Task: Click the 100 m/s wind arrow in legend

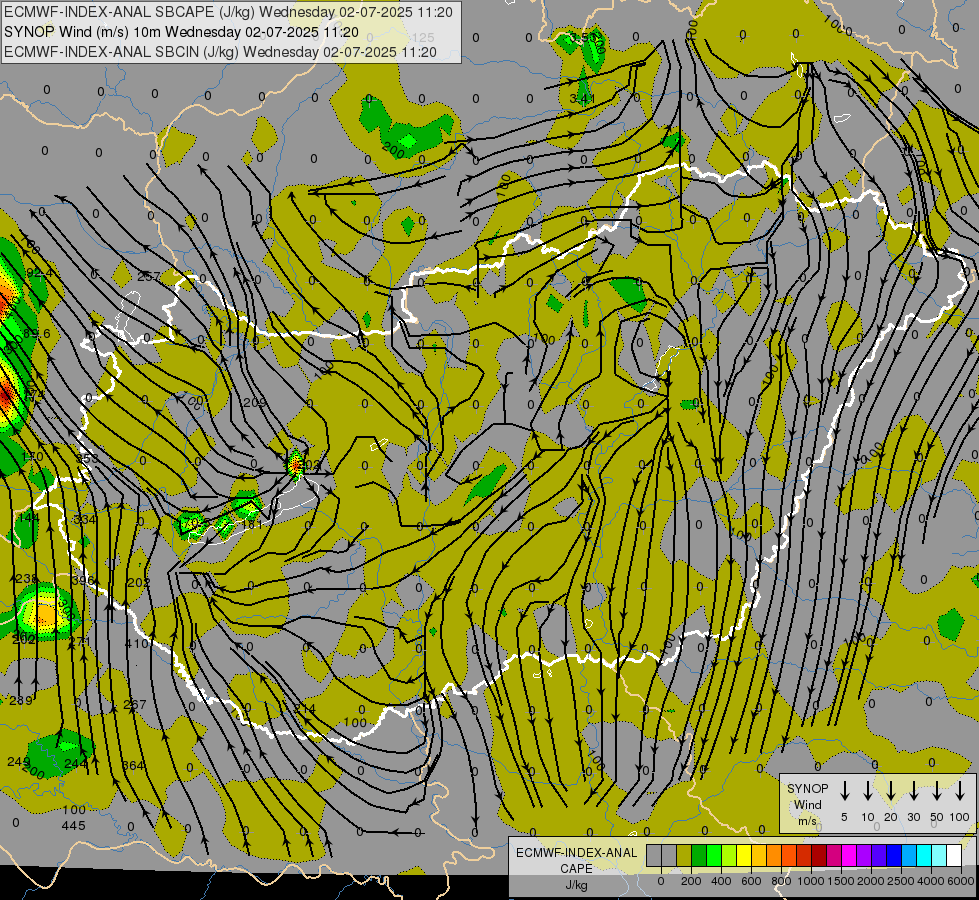Action: (x=960, y=791)
